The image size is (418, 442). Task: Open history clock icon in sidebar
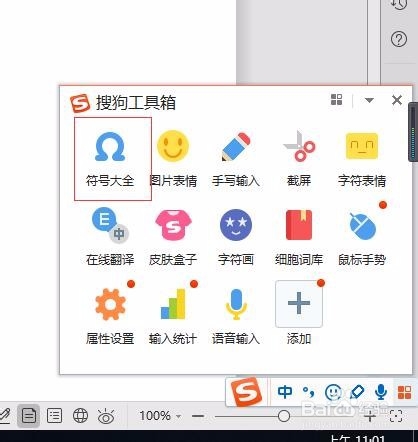pyautogui.click(x=399, y=4)
